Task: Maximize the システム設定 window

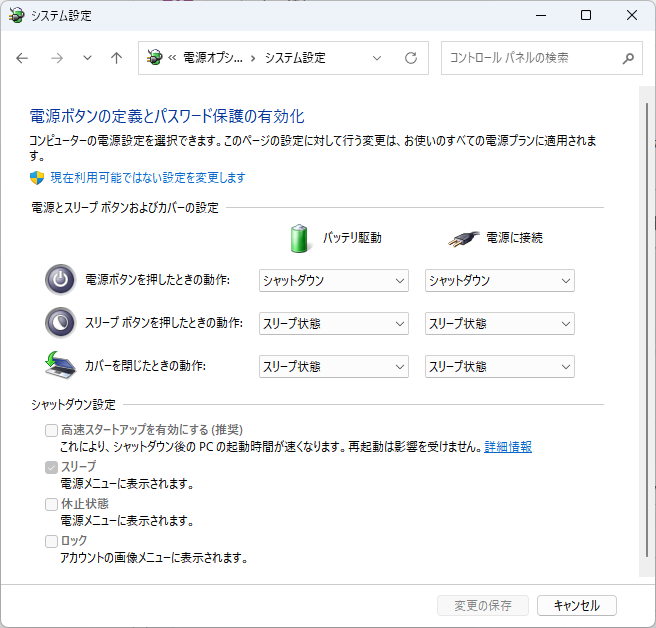Action: [x=586, y=15]
